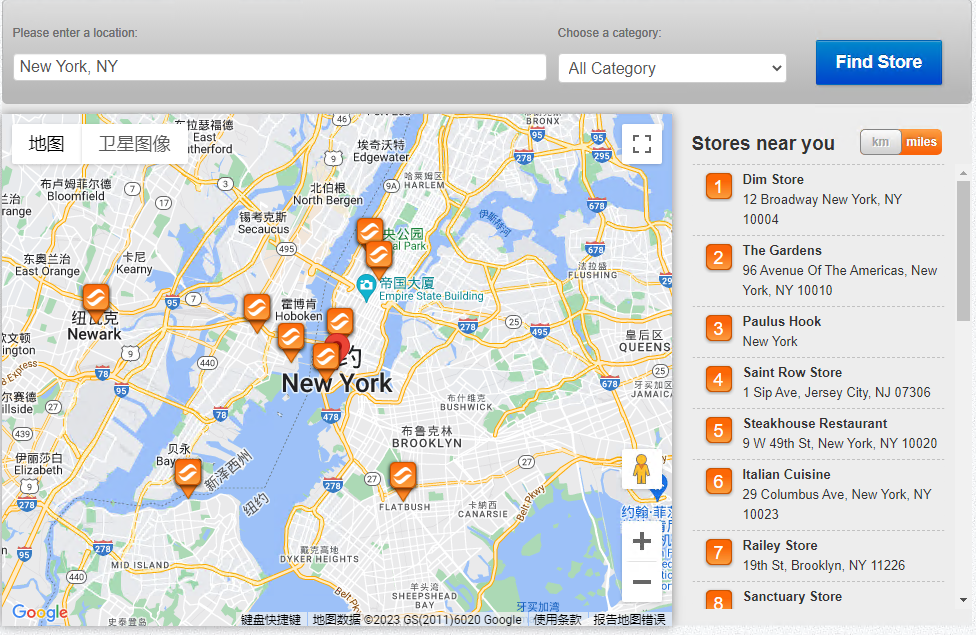The height and width of the screenshot is (635, 976).
Task: Click the store marker right of Hoboken
Action: click(340, 322)
